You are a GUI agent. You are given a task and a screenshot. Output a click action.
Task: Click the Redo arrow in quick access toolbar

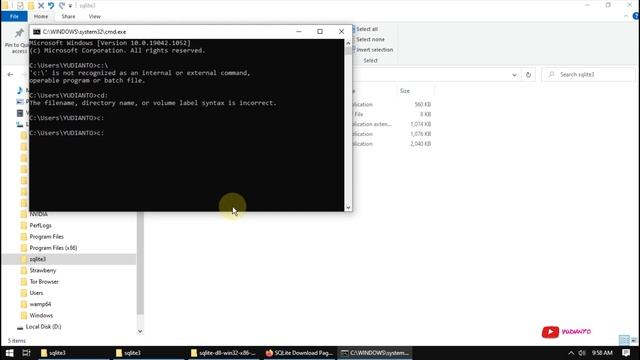pos(62,5)
